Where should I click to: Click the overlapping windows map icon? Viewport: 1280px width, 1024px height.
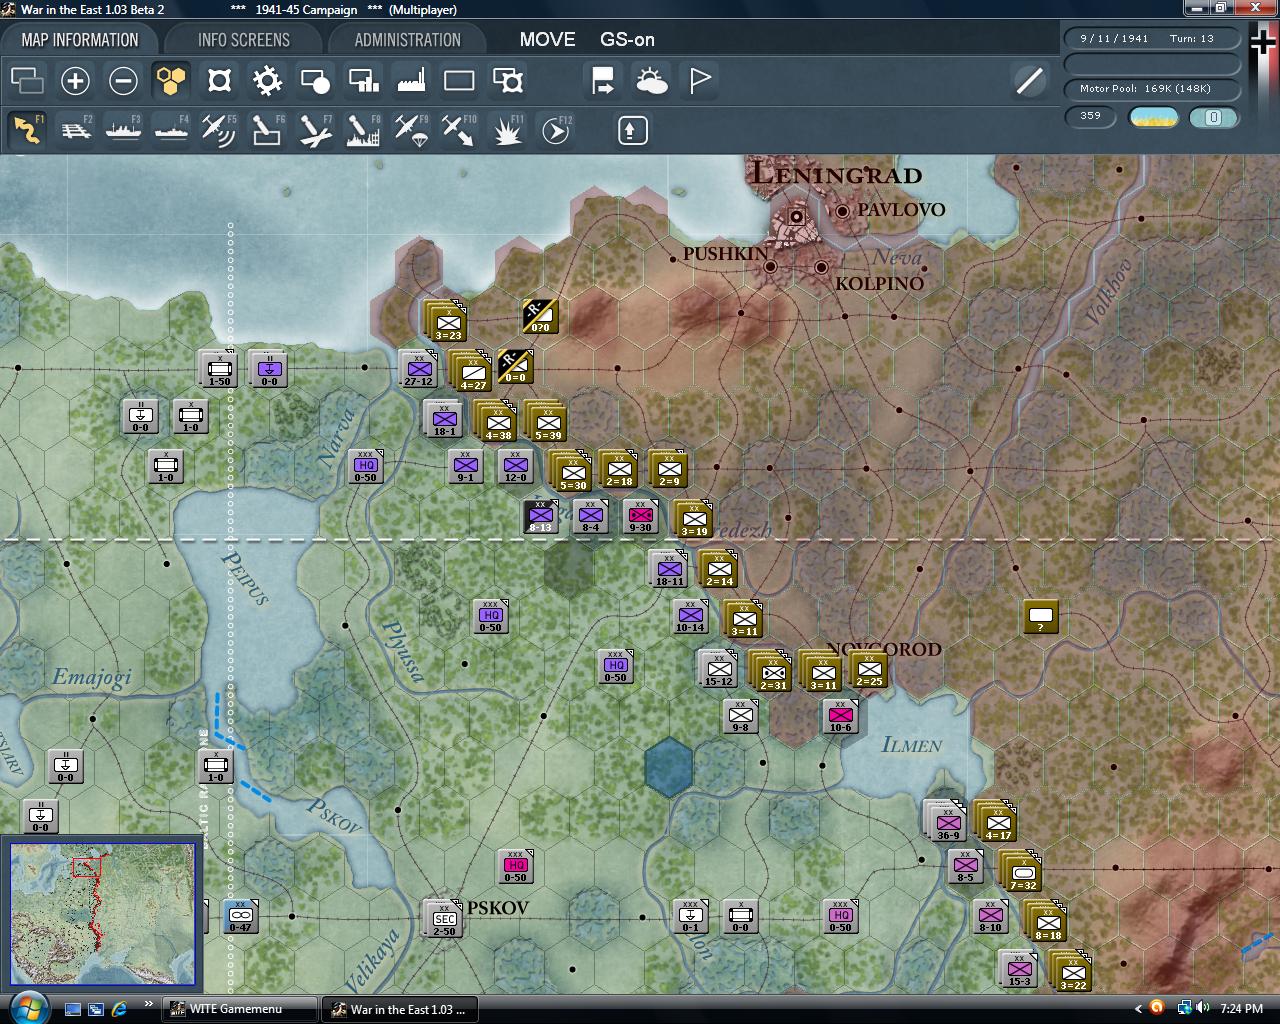27,81
